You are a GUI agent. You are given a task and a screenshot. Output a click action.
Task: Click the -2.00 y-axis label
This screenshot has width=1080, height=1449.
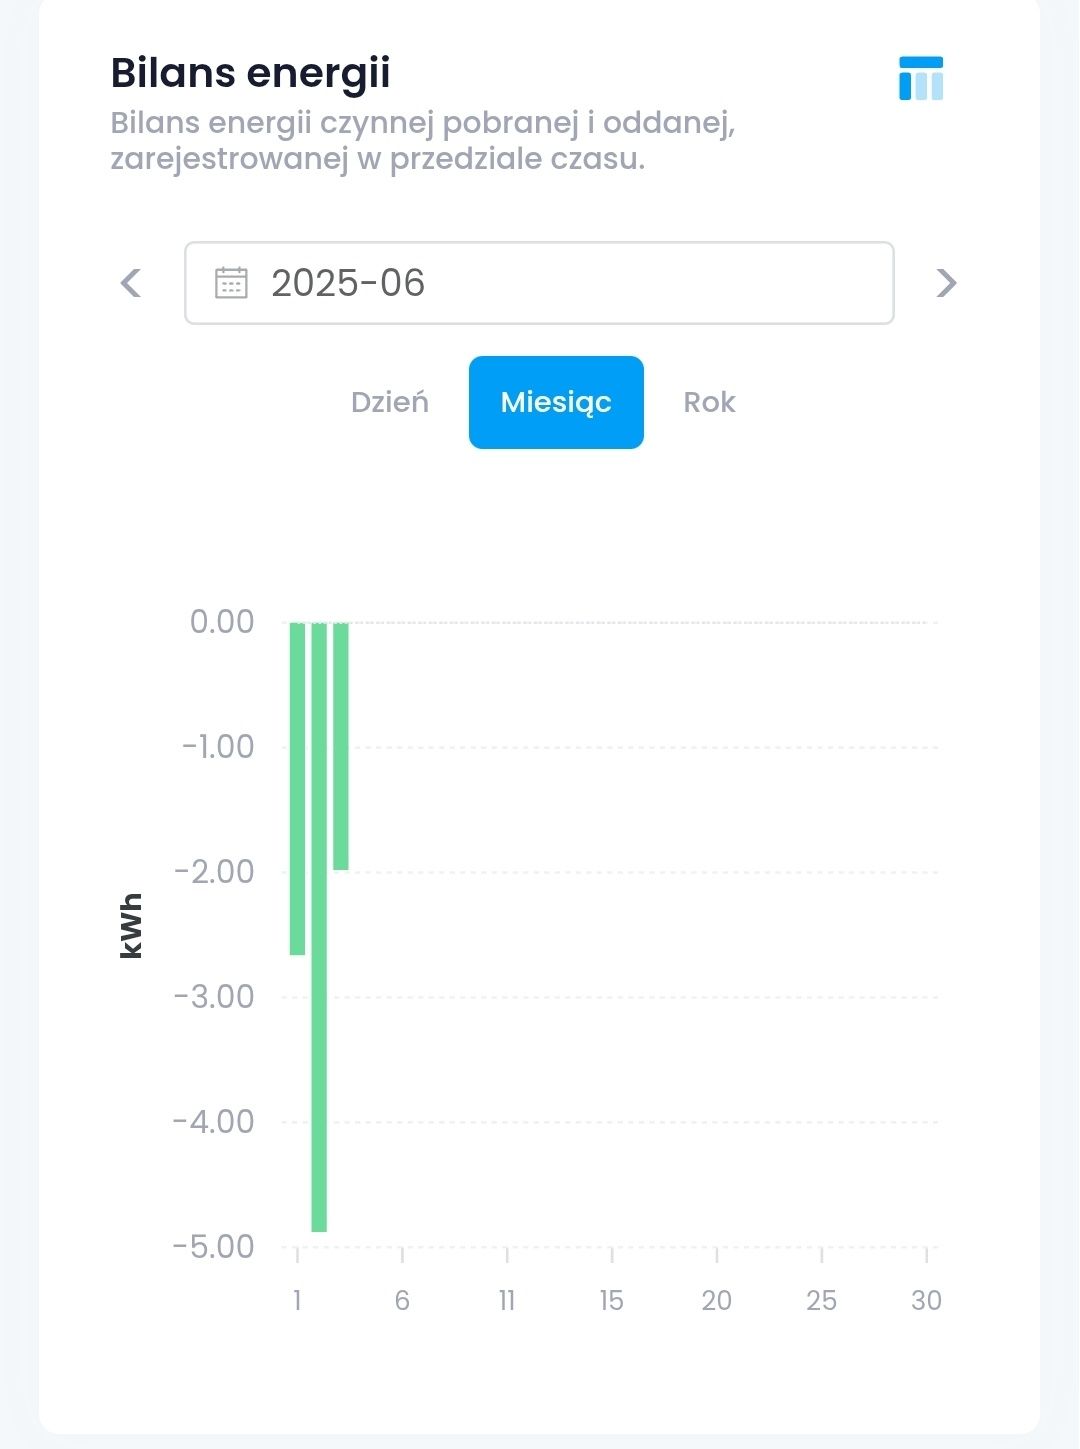tap(214, 872)
